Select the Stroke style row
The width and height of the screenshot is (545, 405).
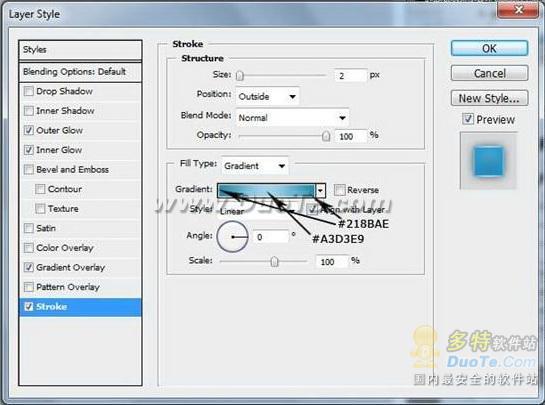coord(80,307)
